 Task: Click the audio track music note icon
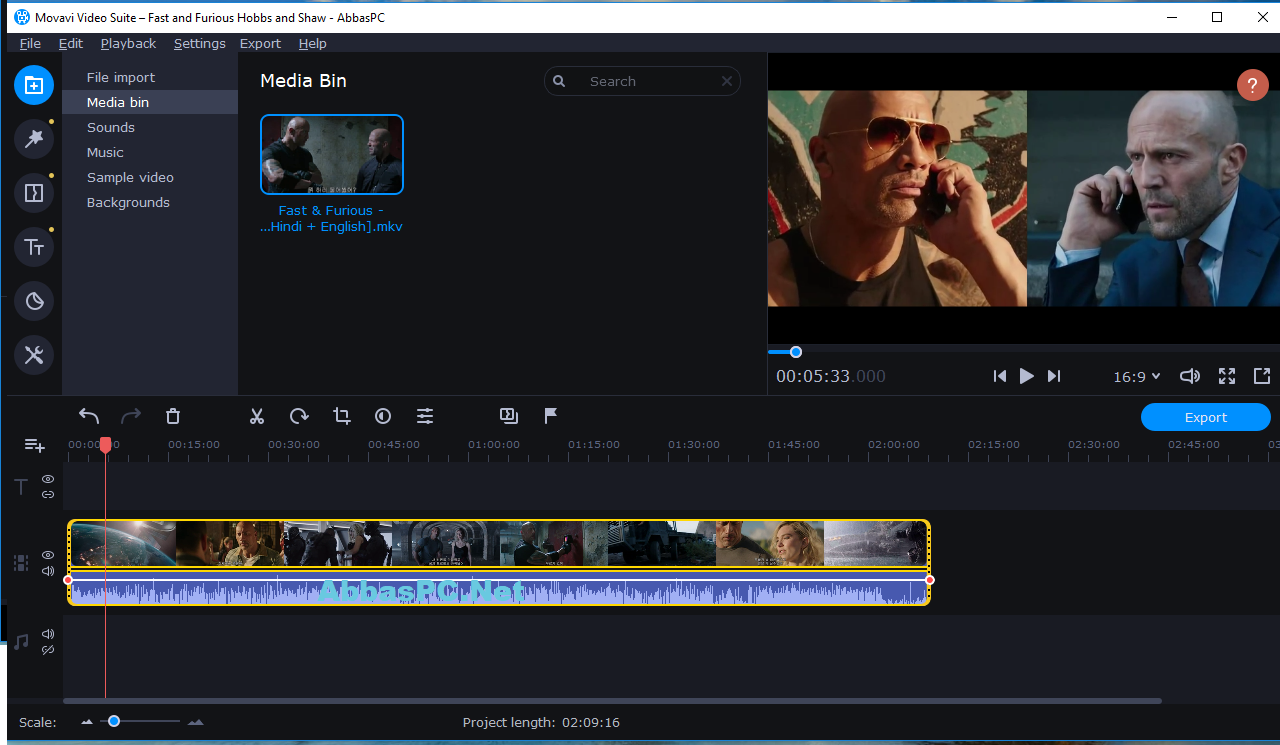click(21, 642)
